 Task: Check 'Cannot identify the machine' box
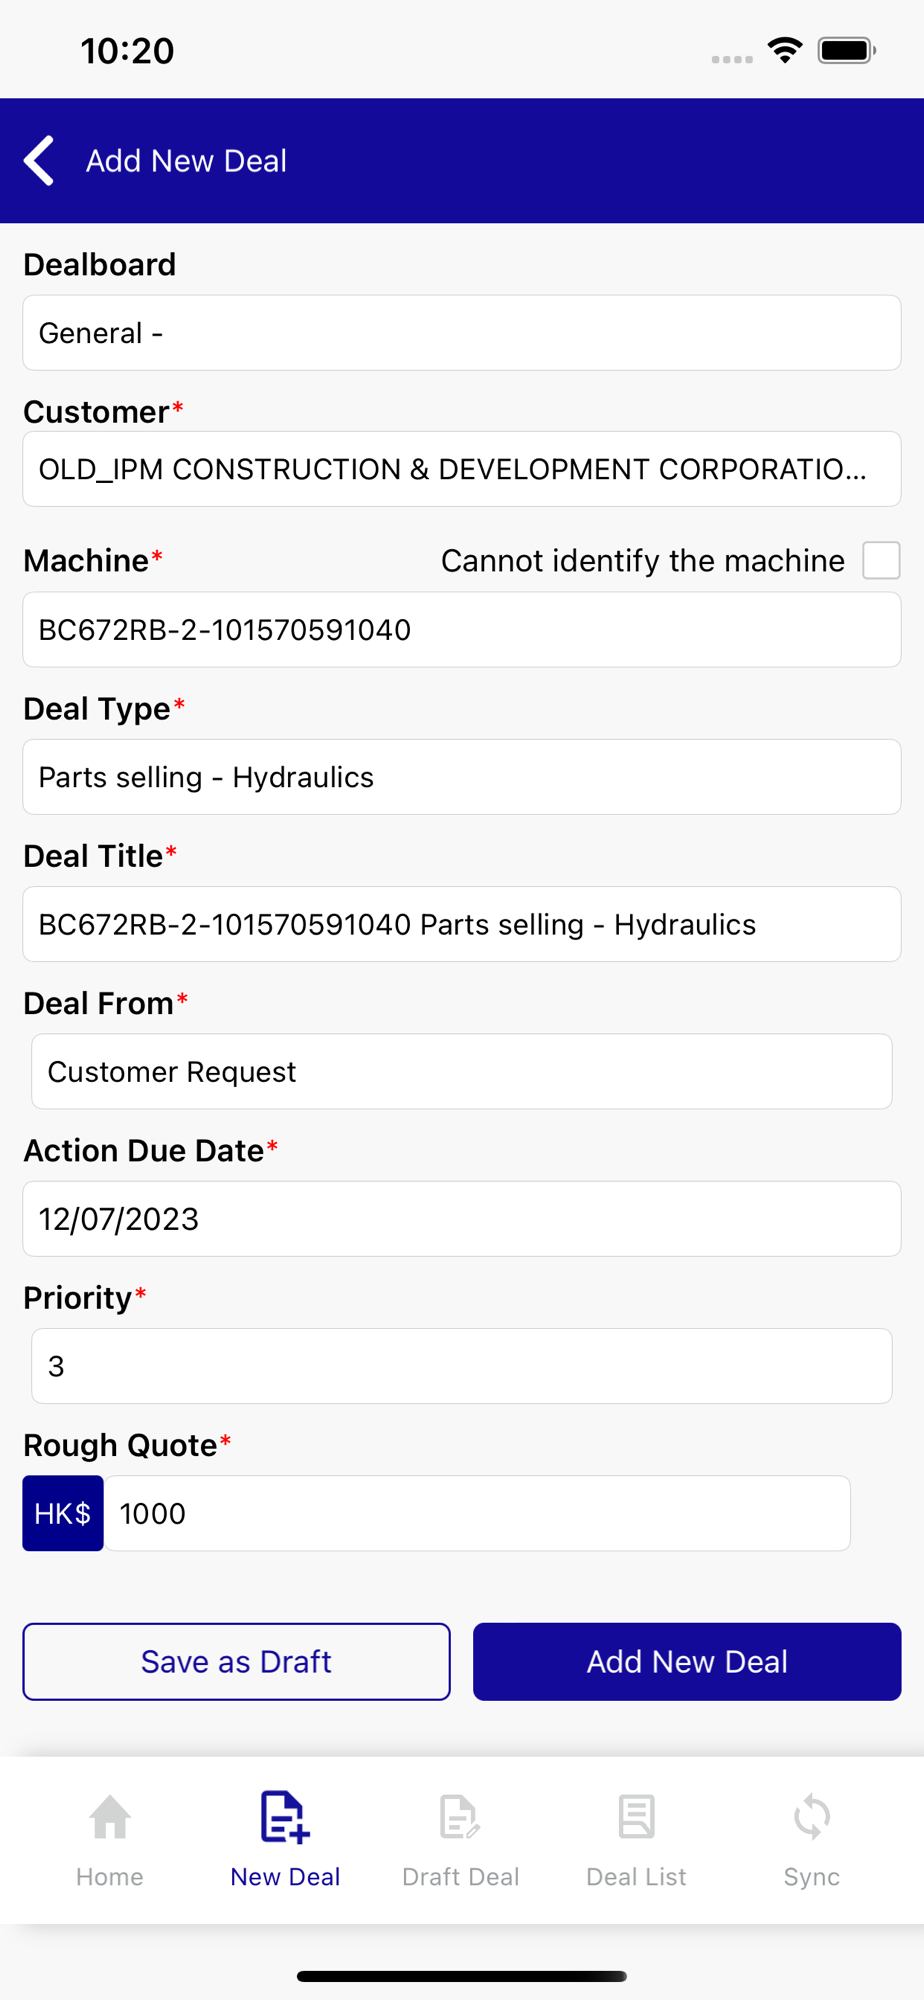881,561
